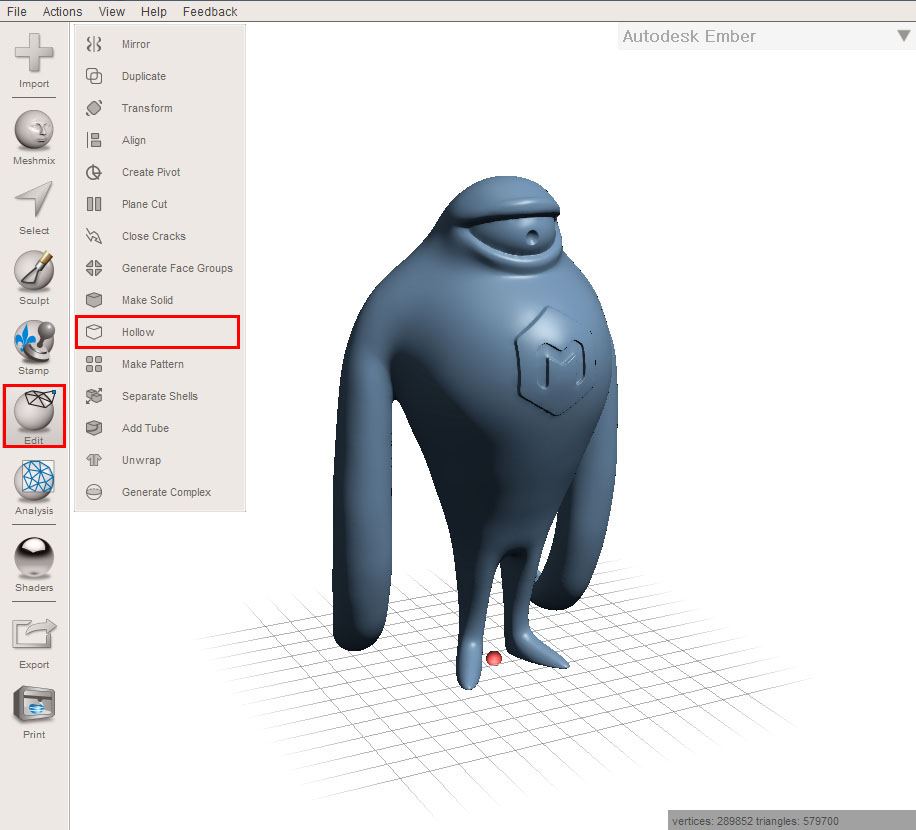This screenshot has width=916, height=830.
Task: Open the Print tool
Action: [x=34, y=713]
